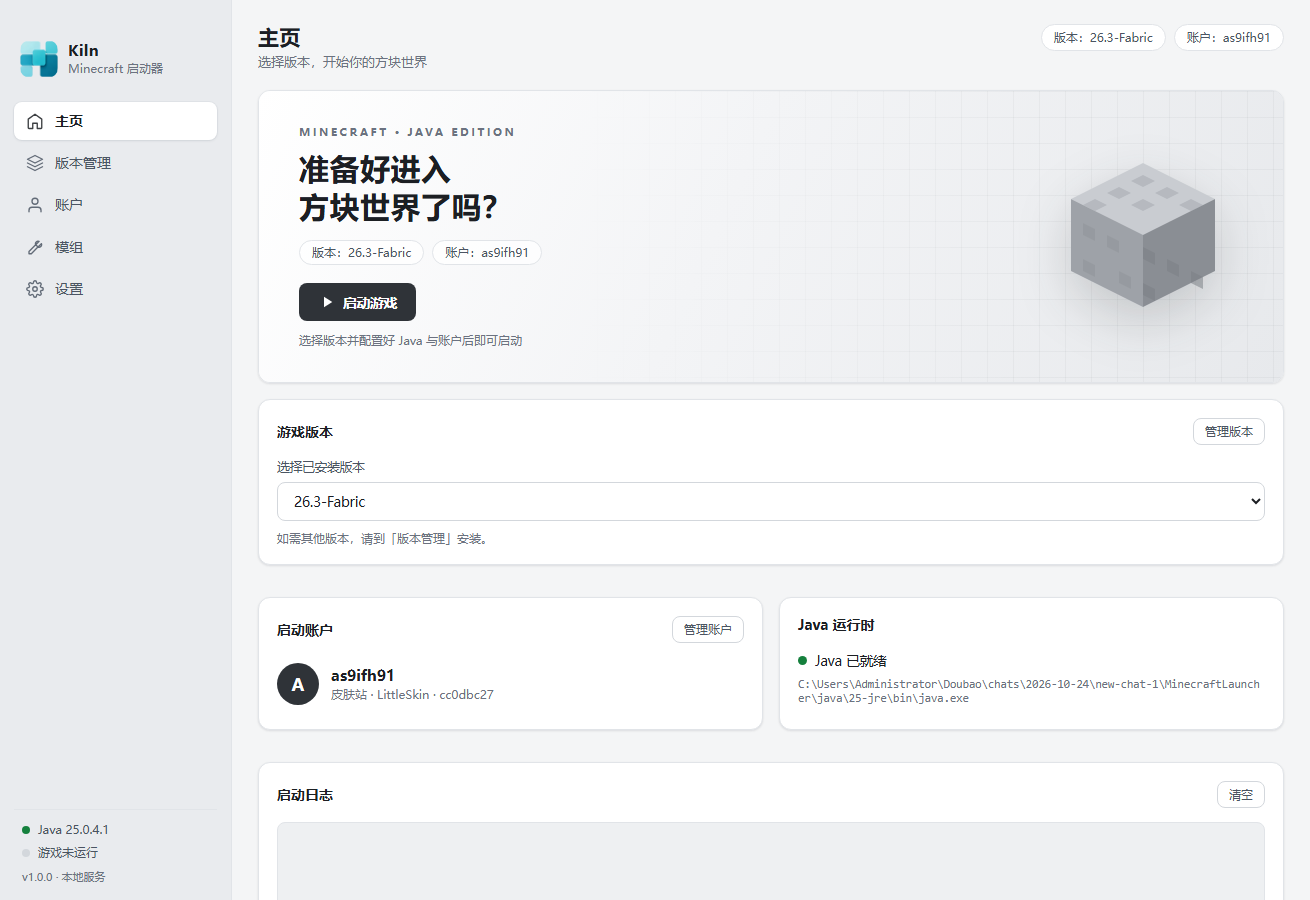Click v1.0.0 · 本地服务 footer text
Image resolution: width=1310 pixels, height=900 pixels.
pyautogui.click(x=64, y=877)
